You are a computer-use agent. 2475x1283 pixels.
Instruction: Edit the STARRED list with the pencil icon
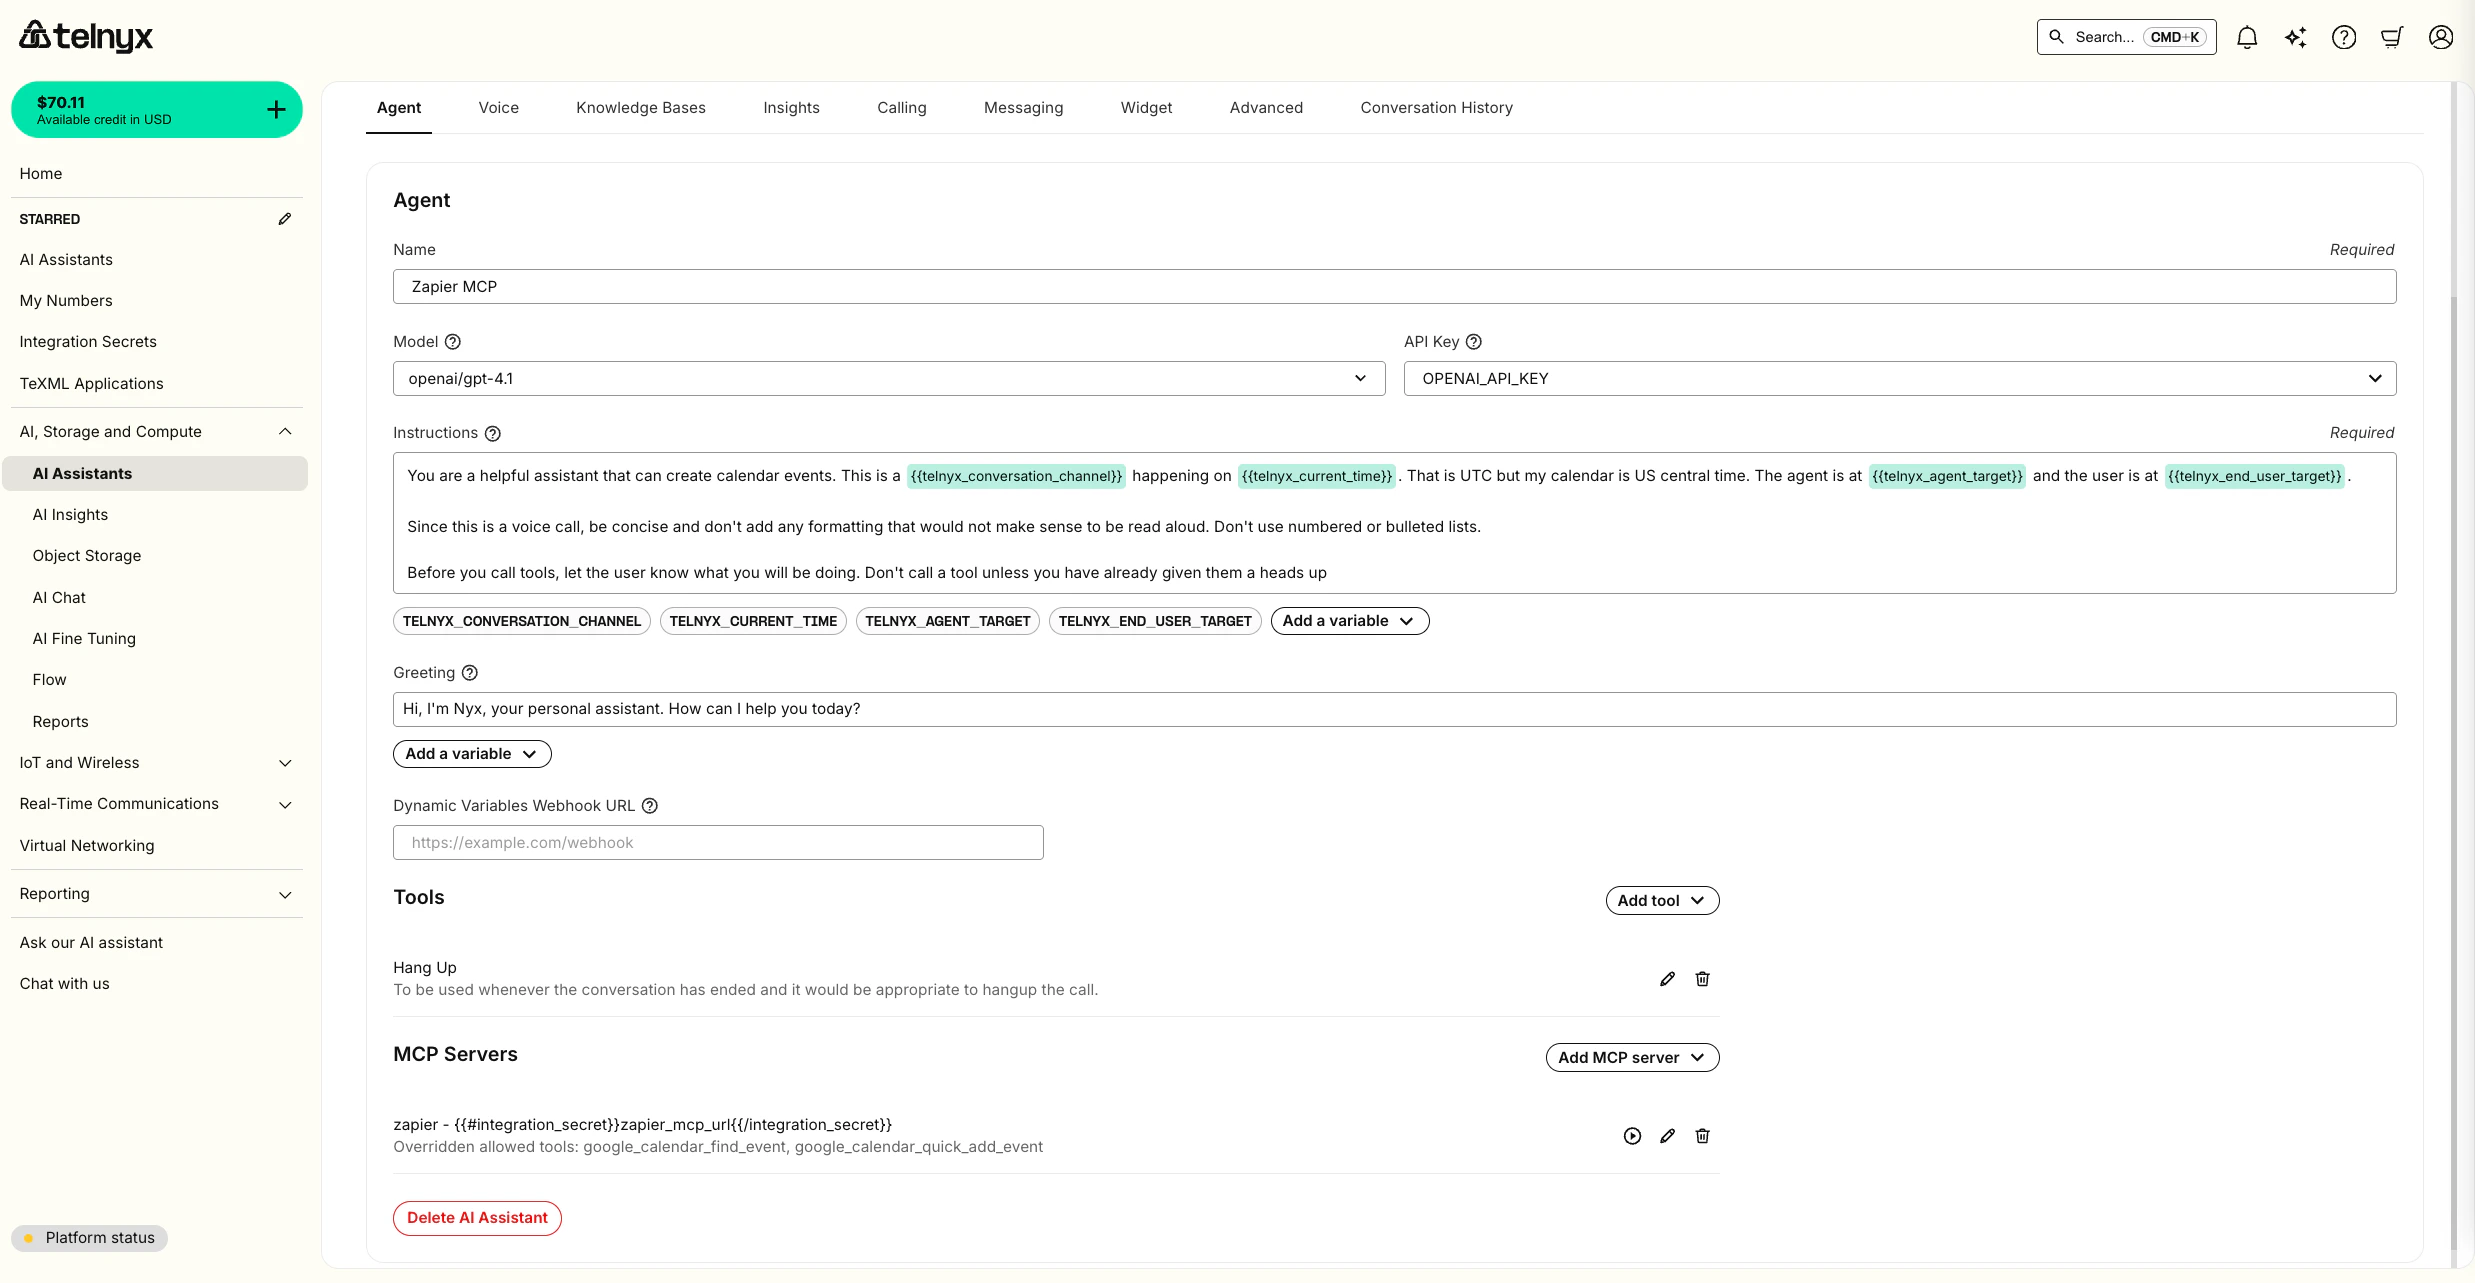[x=286, y=218]
